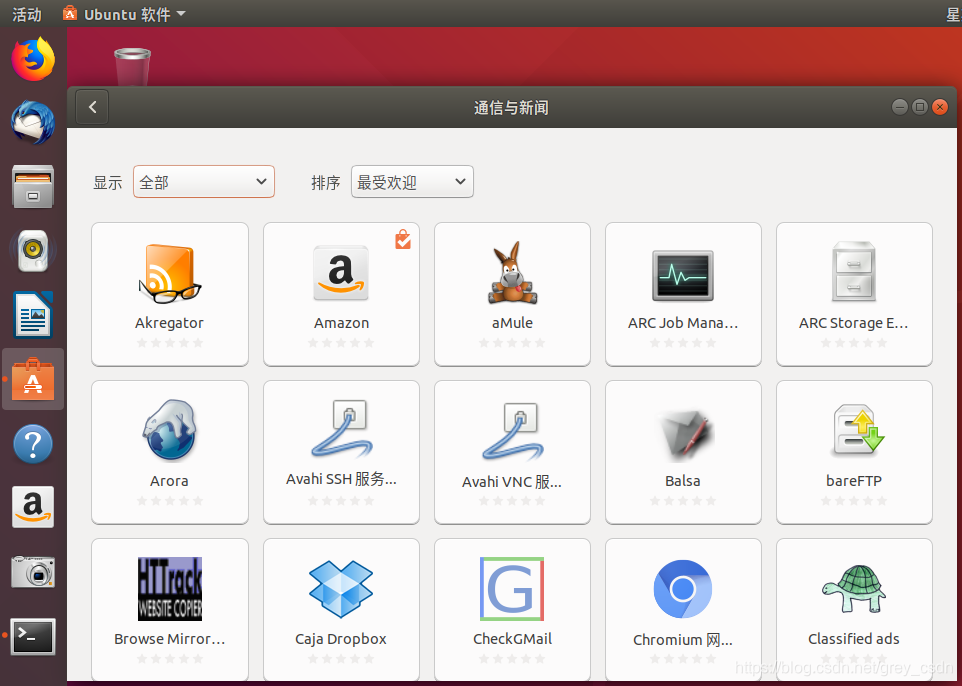Click the installed badge on Amazon tile
The width and height of the screenshot is (962, 686).
point(403,239)
